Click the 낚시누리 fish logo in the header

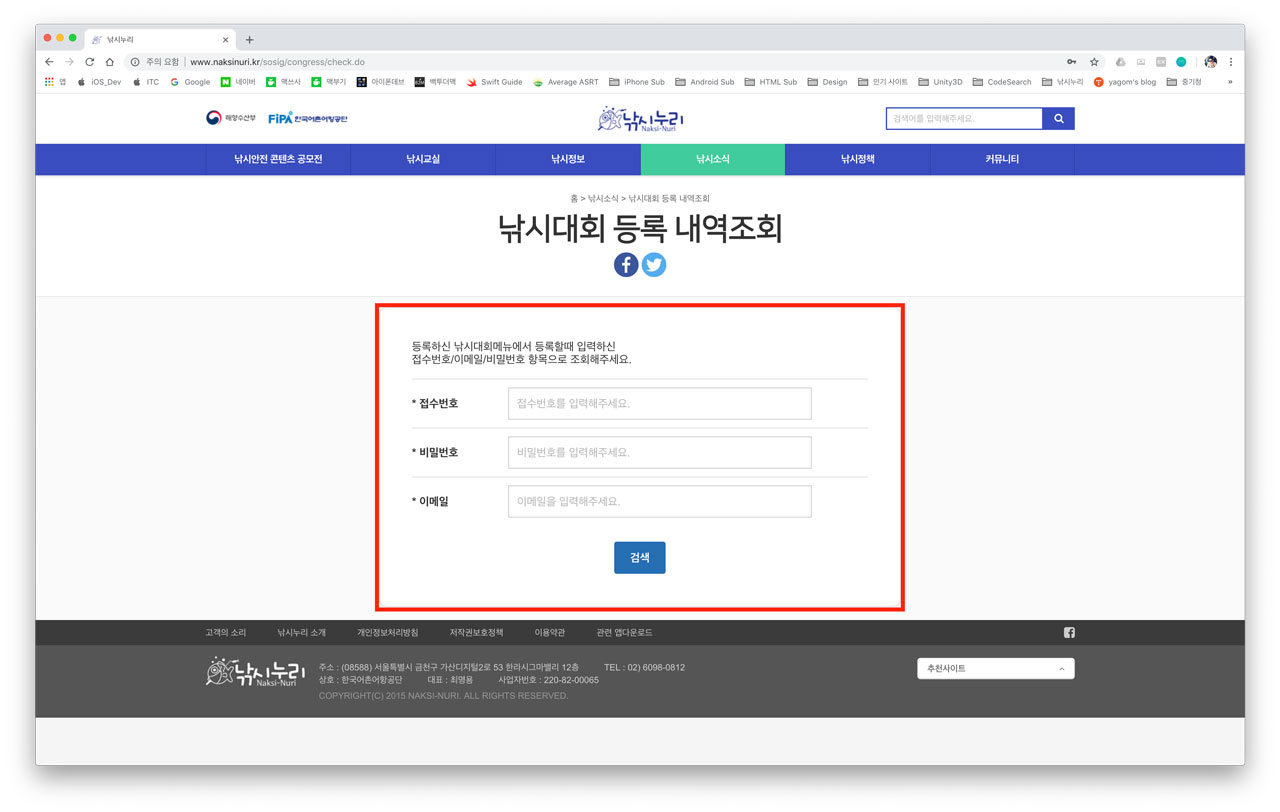640,118
